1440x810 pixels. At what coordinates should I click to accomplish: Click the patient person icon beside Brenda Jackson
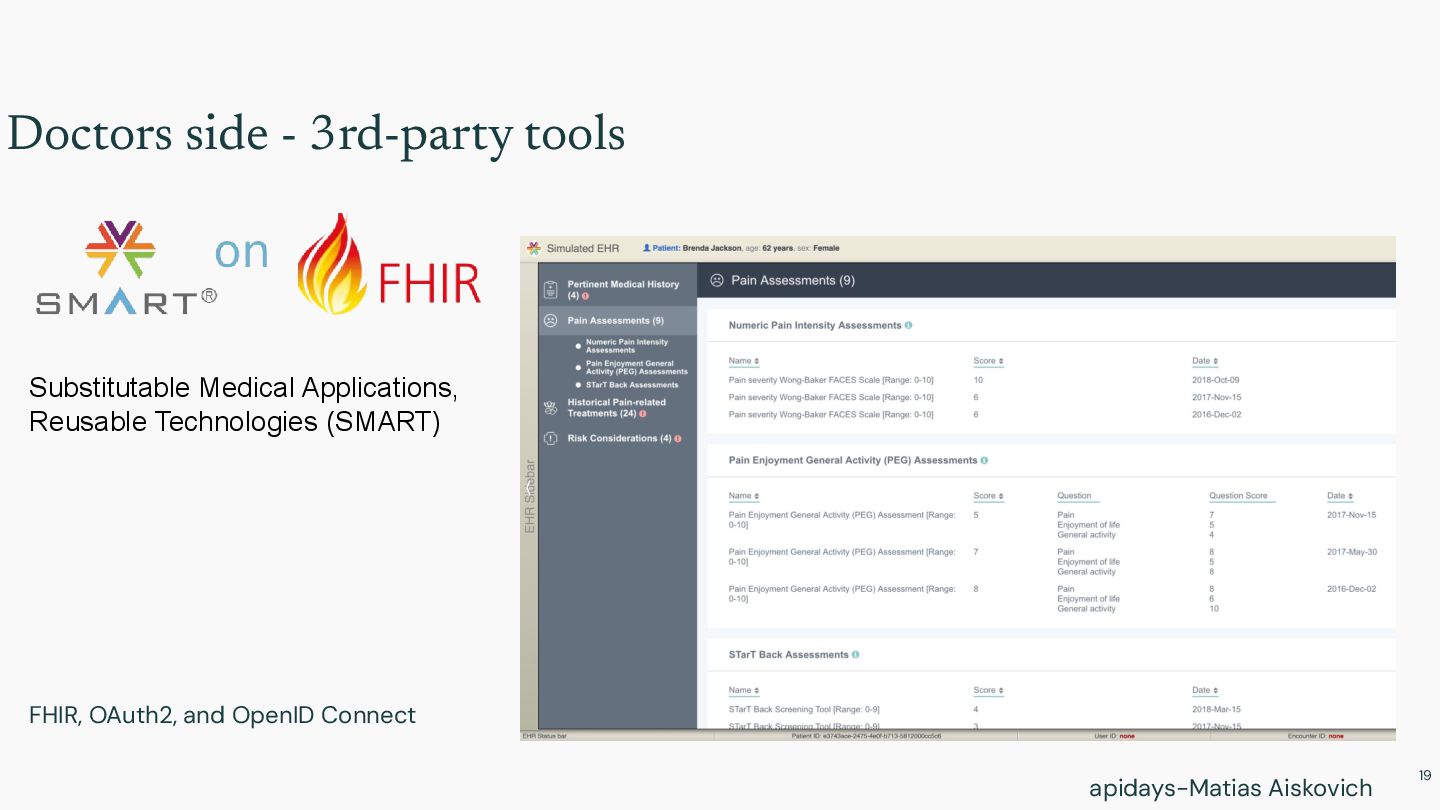click(647, 248)
